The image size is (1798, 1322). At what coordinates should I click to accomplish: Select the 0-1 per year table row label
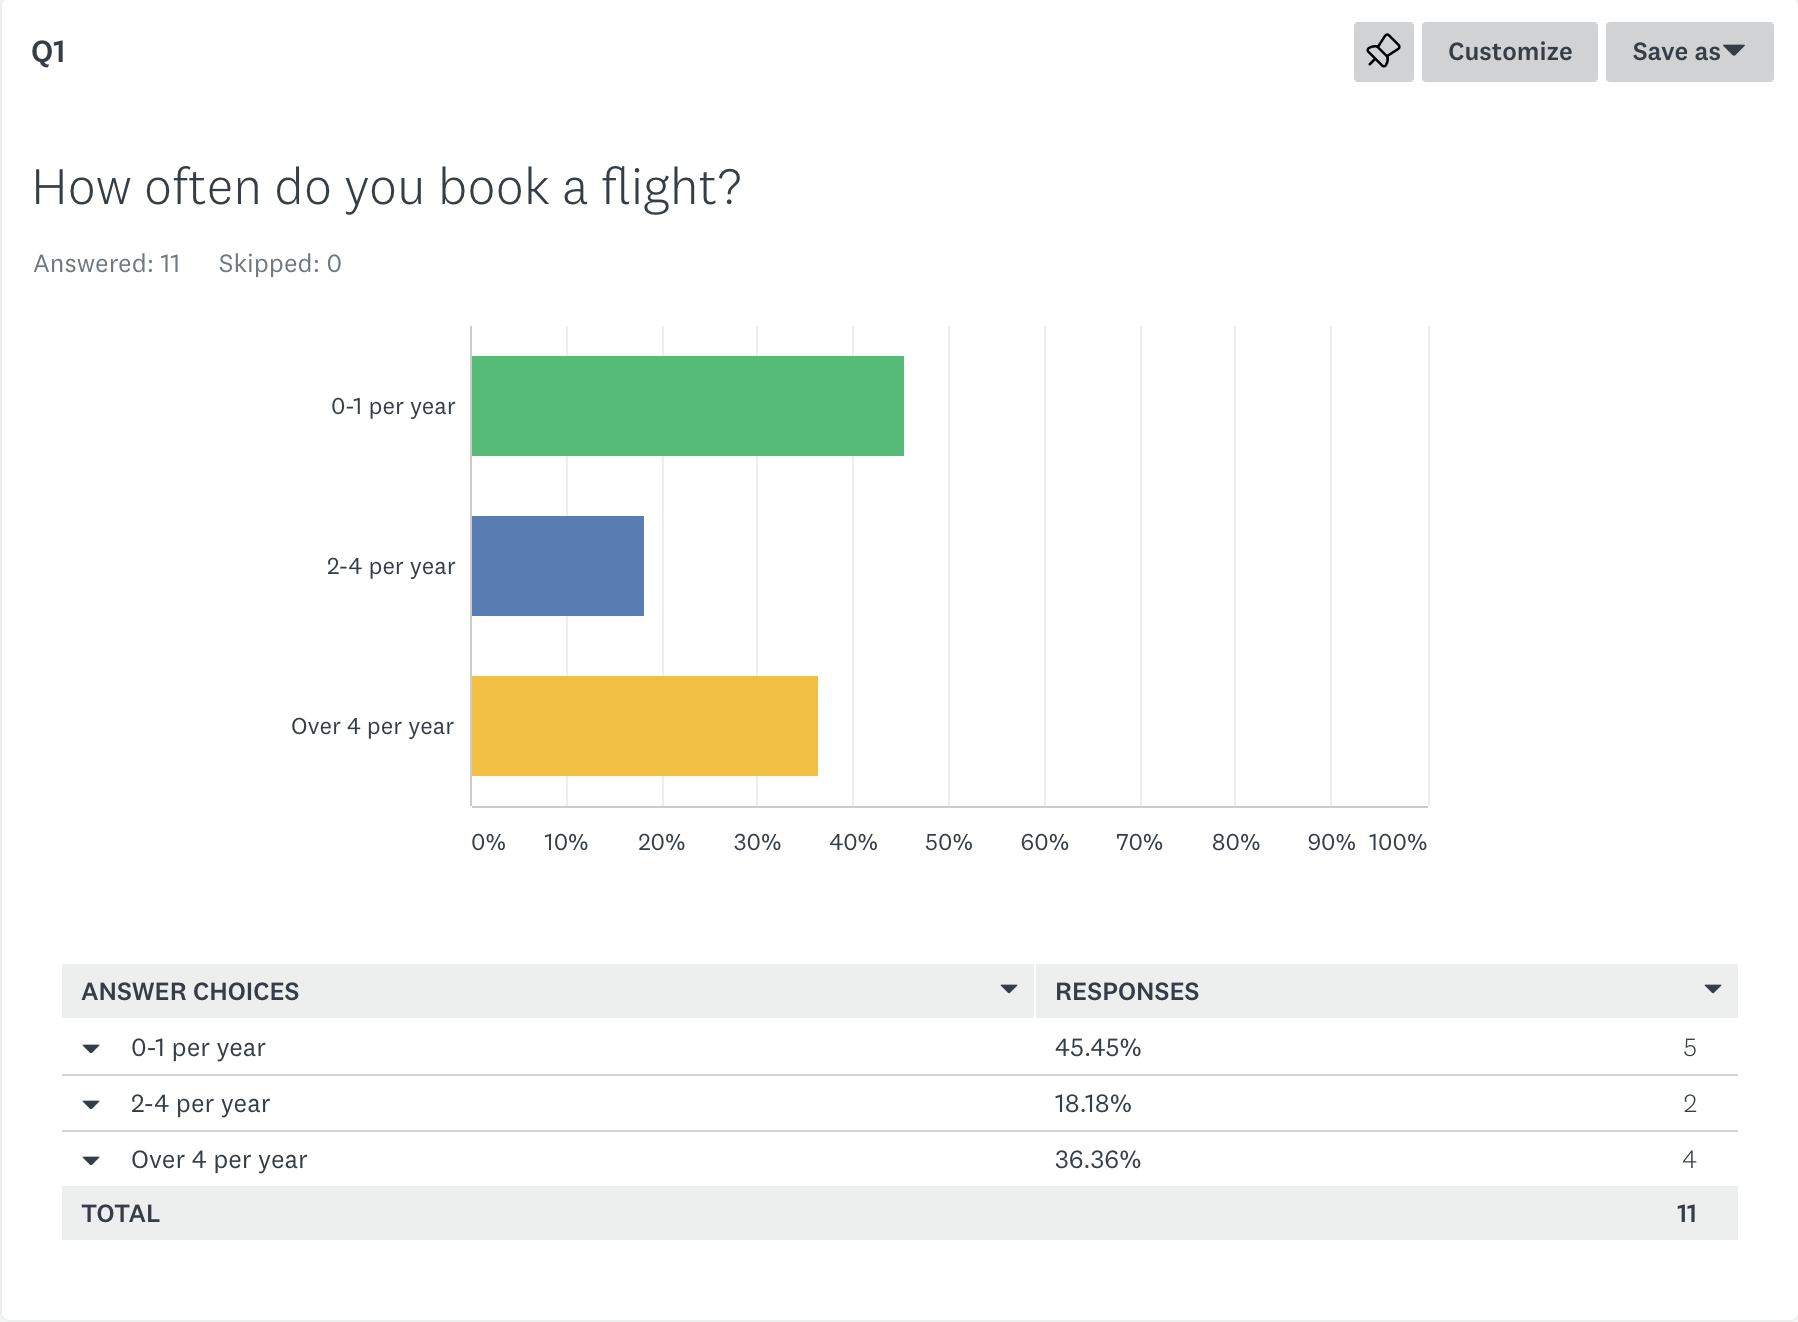[198, 1048]
